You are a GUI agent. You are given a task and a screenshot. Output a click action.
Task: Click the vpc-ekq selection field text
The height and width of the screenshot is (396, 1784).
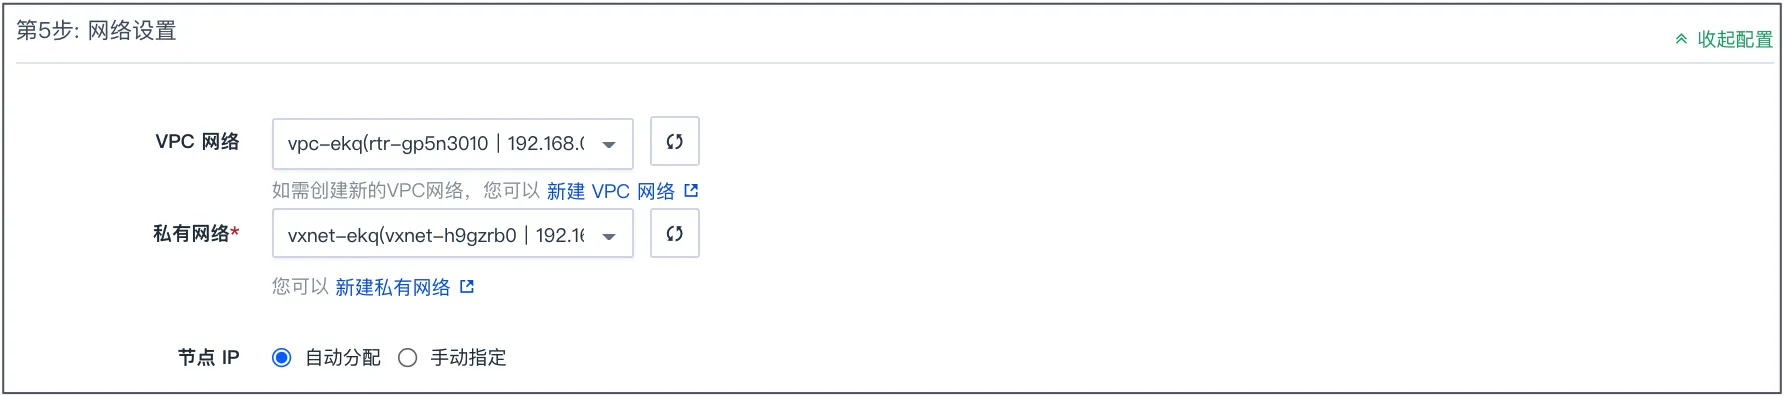click(x=436, y=144)
